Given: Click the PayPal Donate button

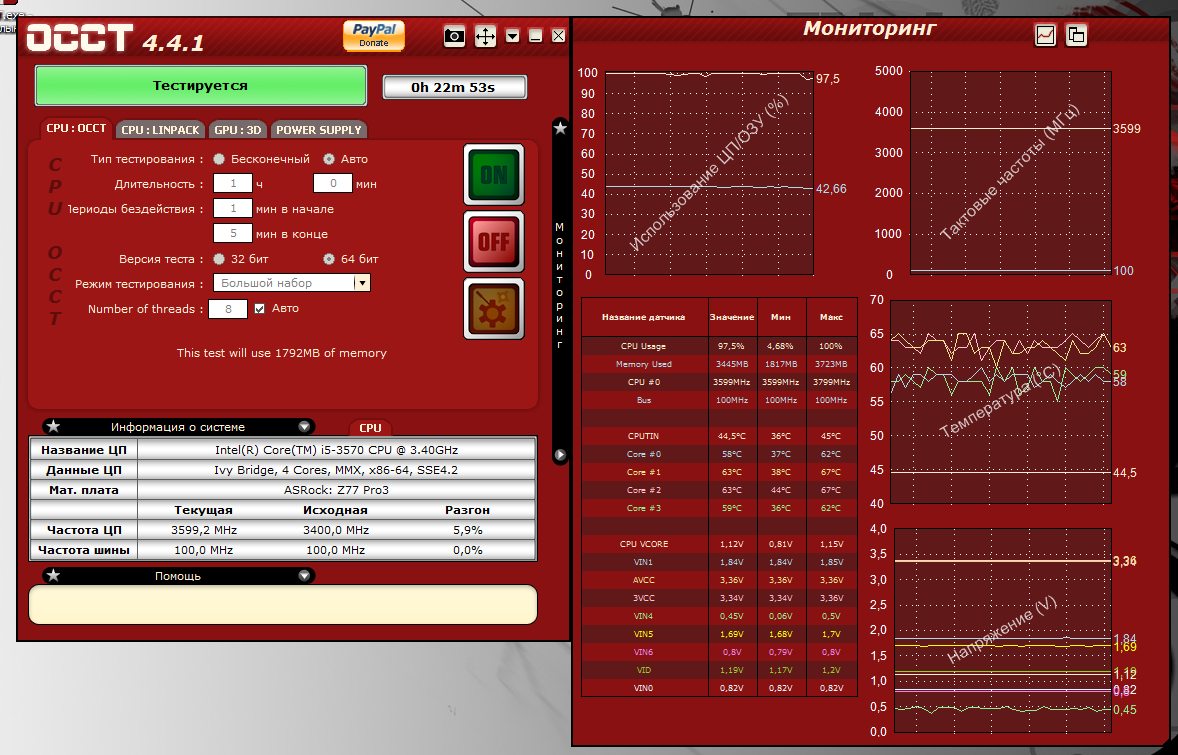Looking at the screenshot, I should (x=373, y=35).
